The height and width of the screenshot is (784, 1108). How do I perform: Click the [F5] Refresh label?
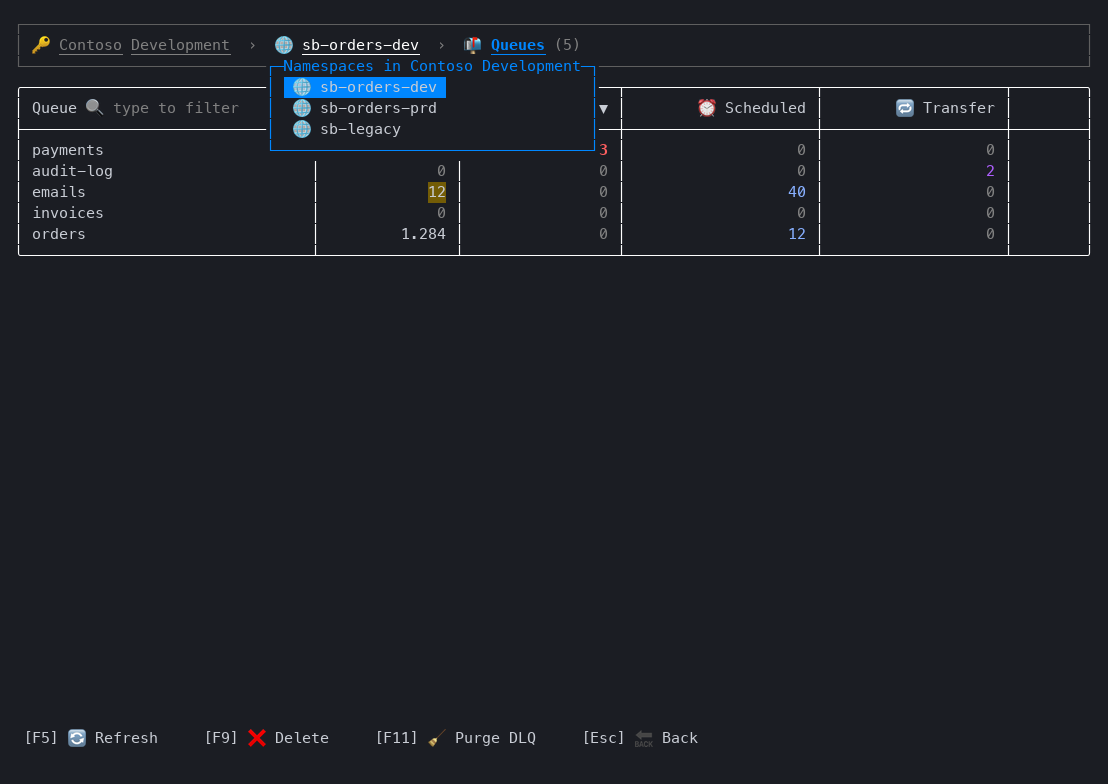point(91,737)
